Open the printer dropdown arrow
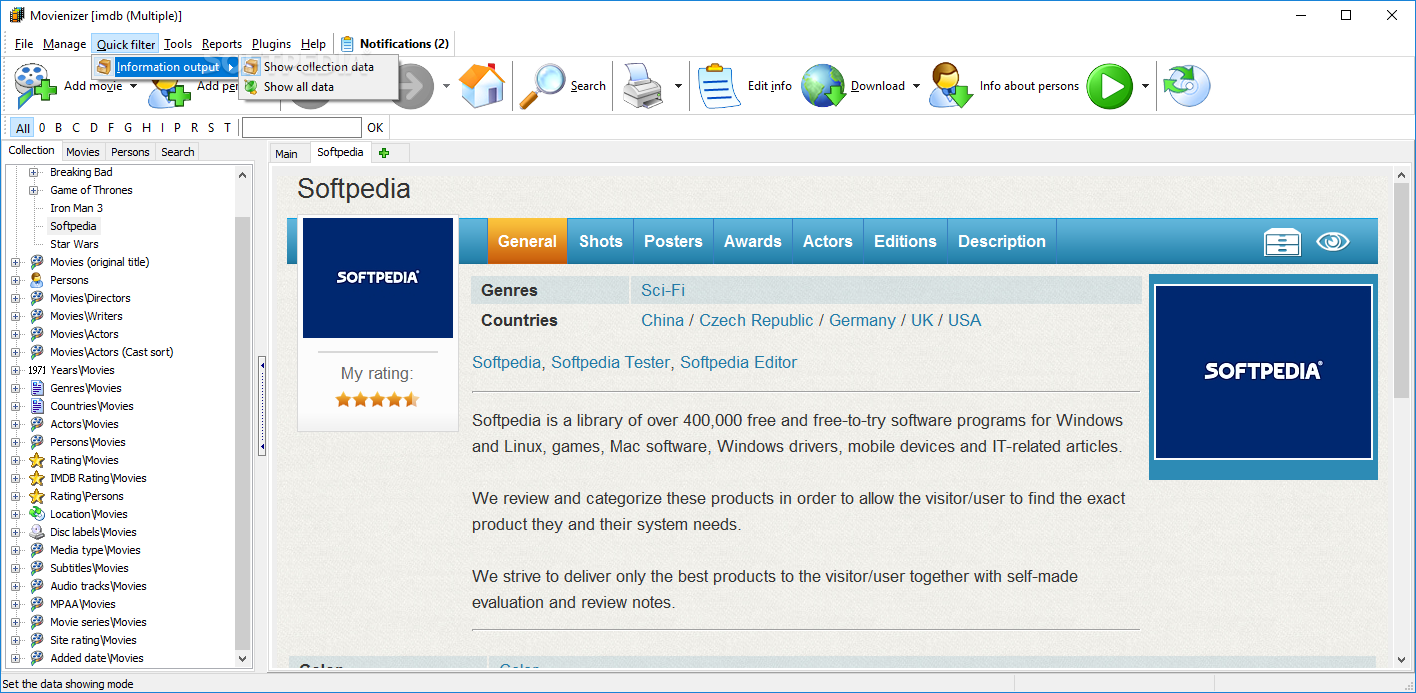1416x693 pixels. pos(678,86)
